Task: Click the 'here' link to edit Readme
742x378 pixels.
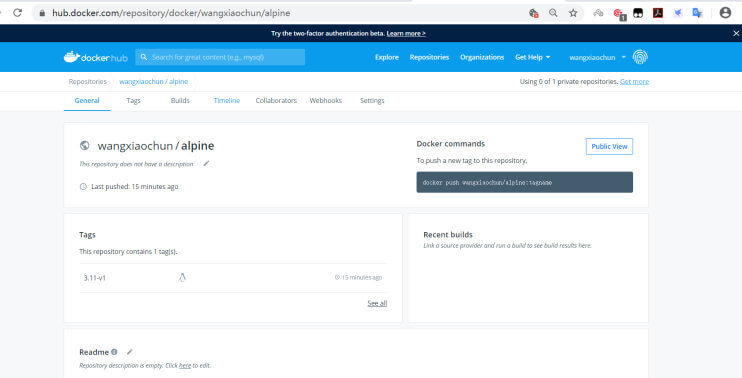Action: click(185, 366)
